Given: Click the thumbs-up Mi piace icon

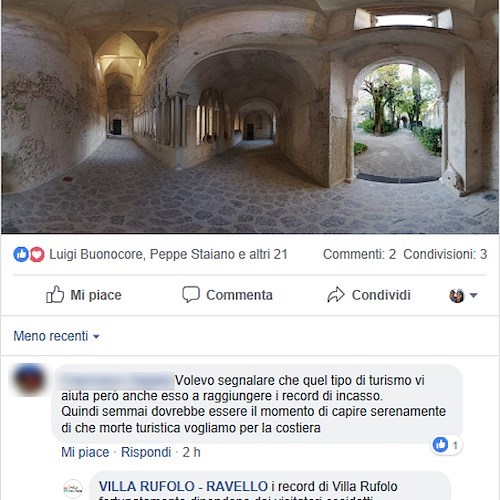Looking at the screenshot, I should pos(55,294).
